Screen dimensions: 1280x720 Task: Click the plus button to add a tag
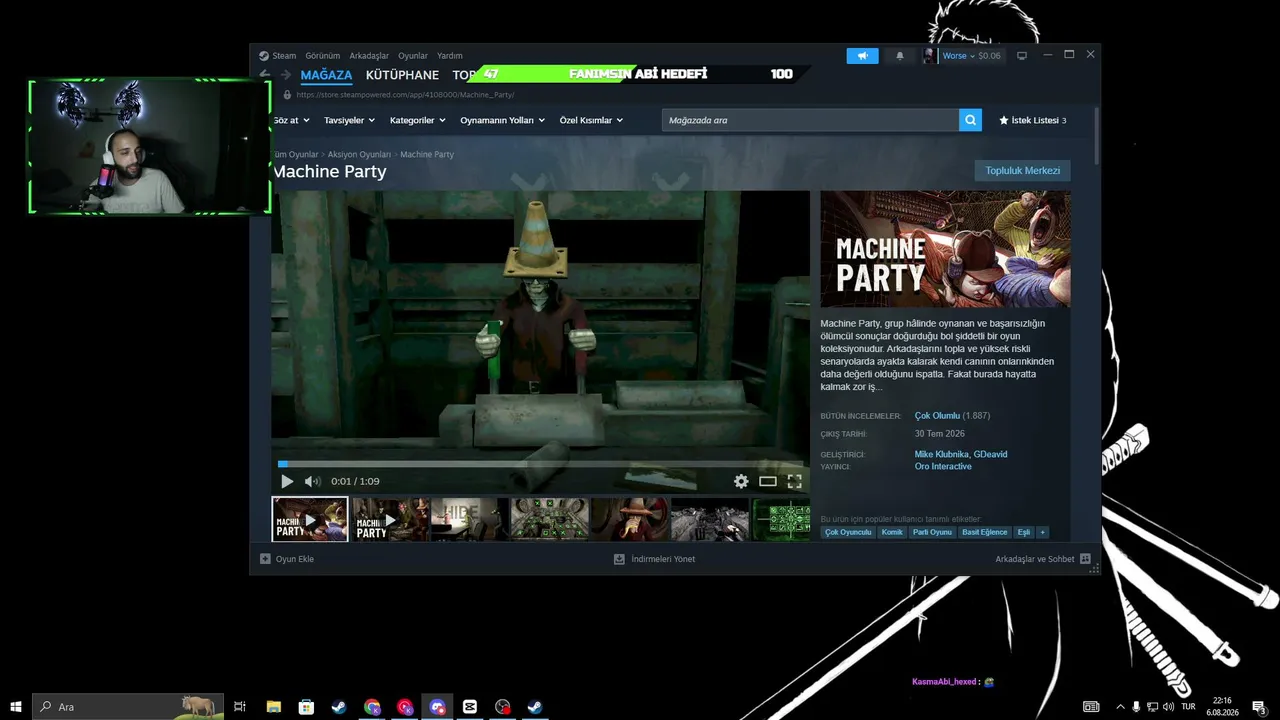1042,532
